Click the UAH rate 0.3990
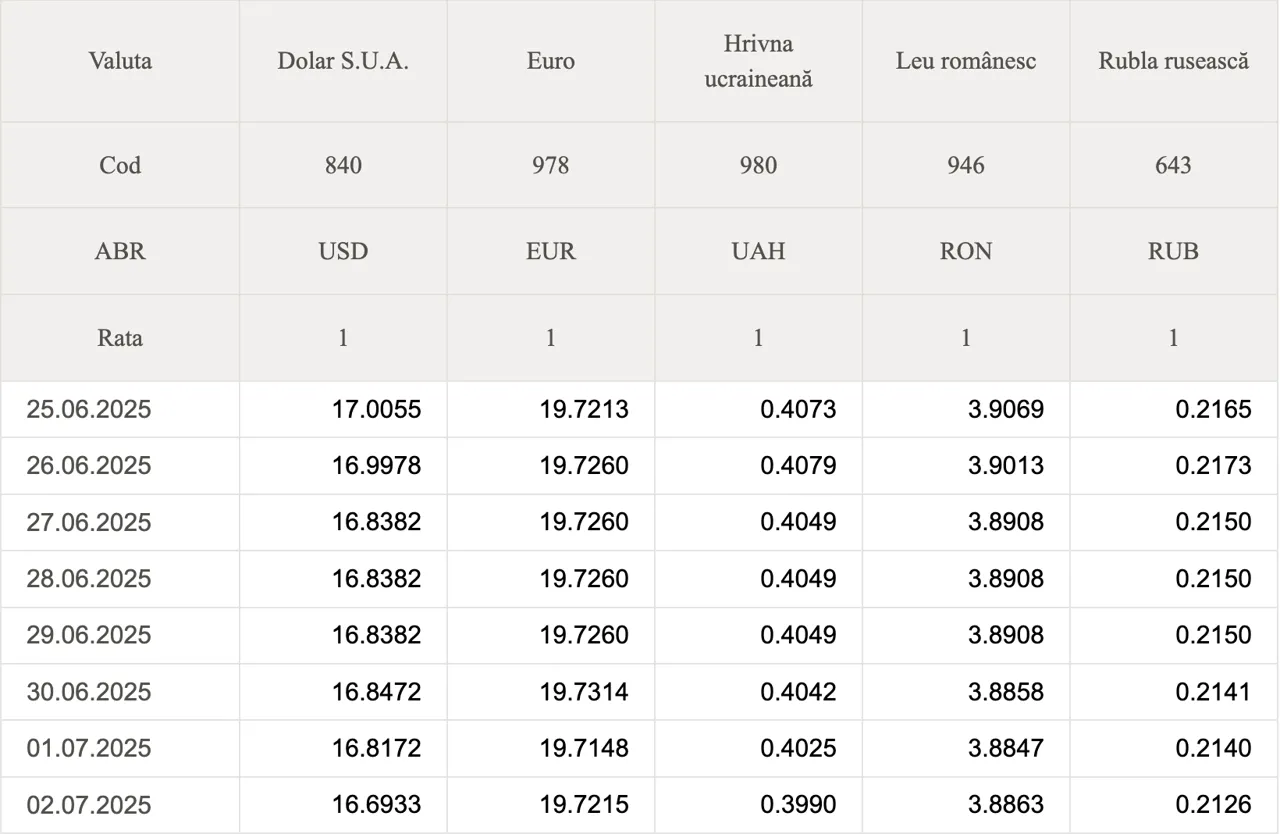The height and width of the screenshot is (834, 1280). click(798, 805)
